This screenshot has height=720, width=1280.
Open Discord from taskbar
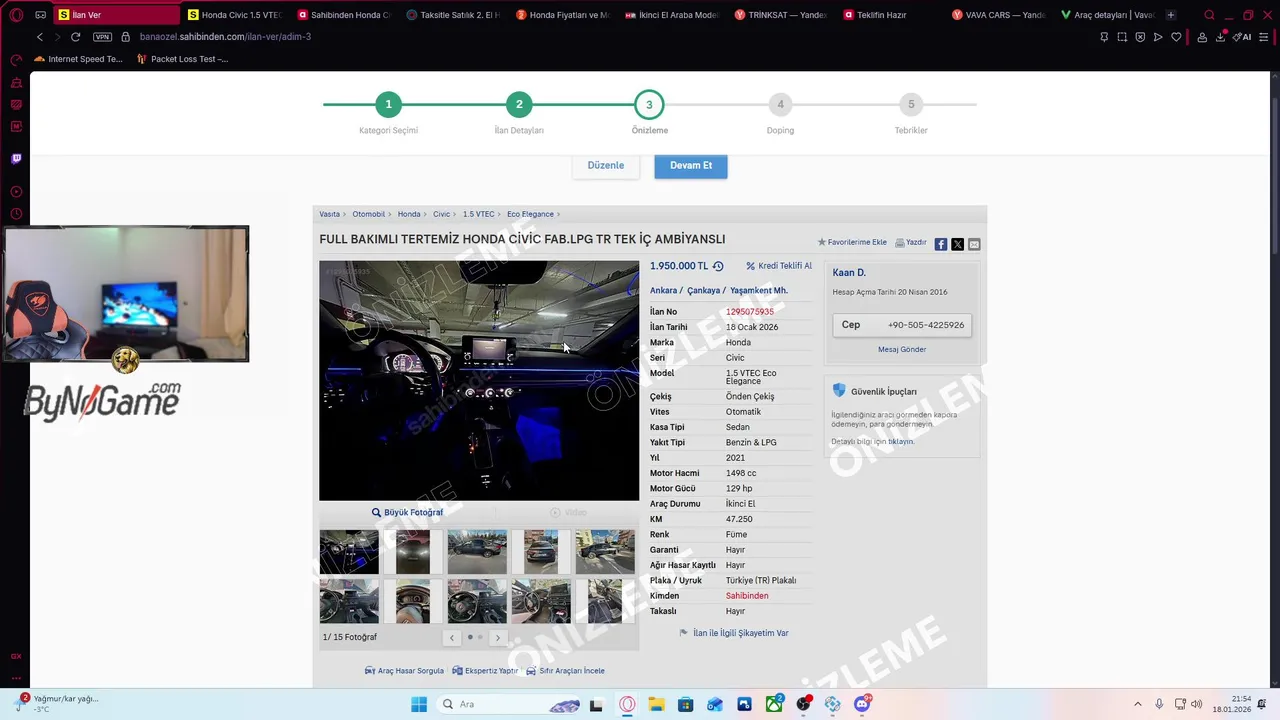tap(862, 704)
